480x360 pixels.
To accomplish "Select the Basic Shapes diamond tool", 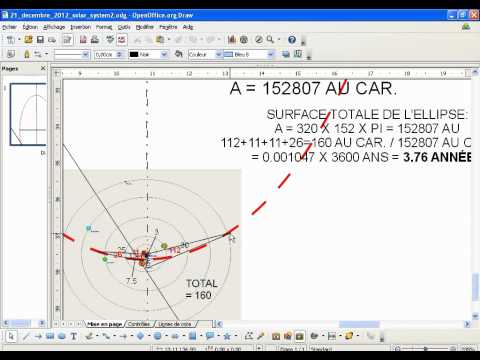I will pyautogui.click(x=140, y=336).
